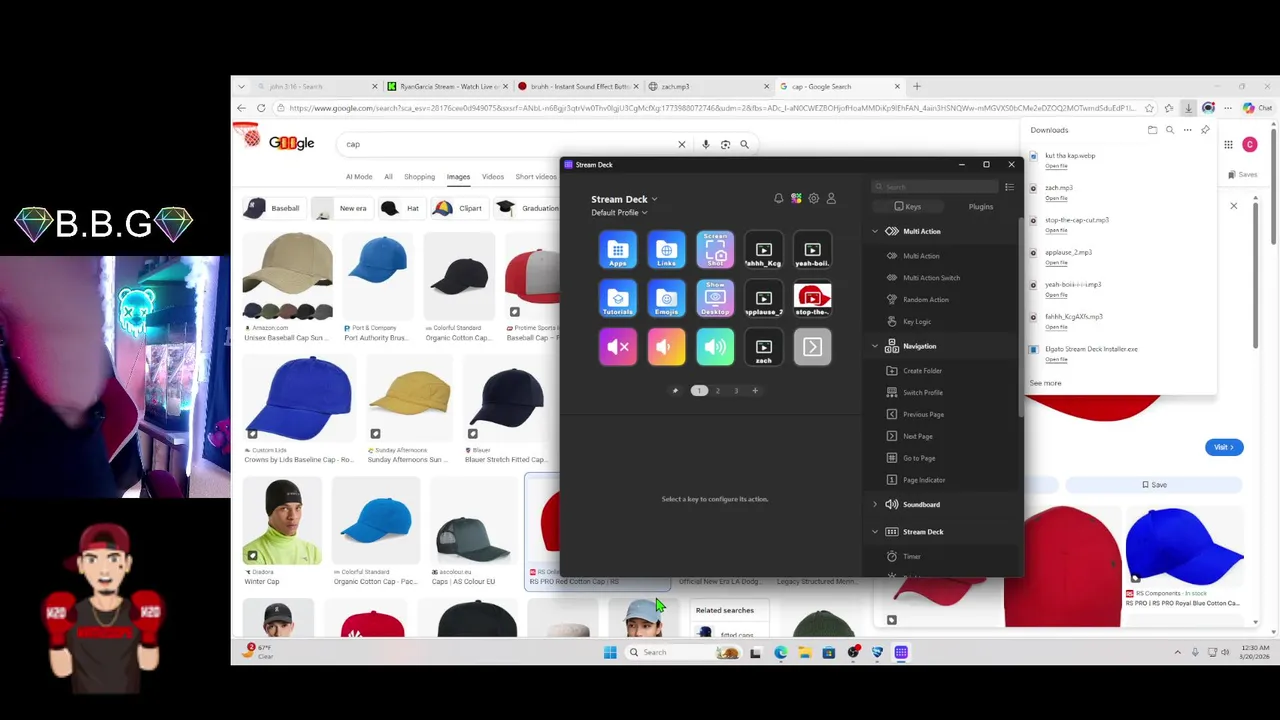The width and height of the screenshot is (1280, 720).
Task: Choose the Create Folder action
Action: tap(922, 371)
